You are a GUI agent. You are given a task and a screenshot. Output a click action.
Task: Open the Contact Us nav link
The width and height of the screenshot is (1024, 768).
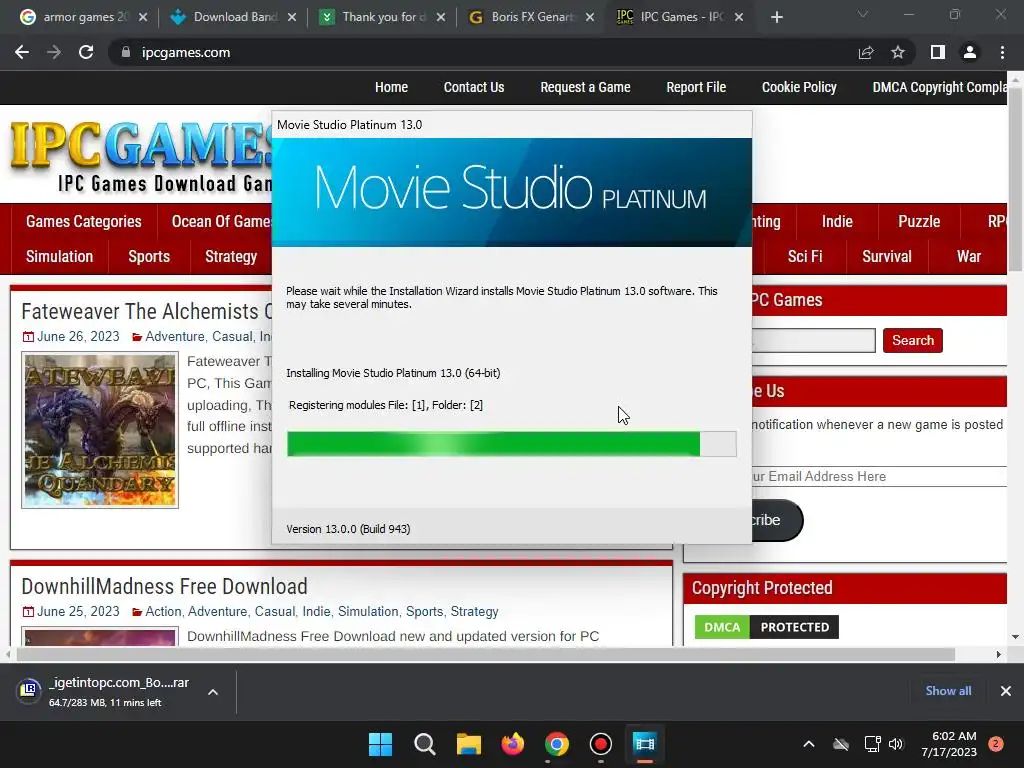point(473,87)
